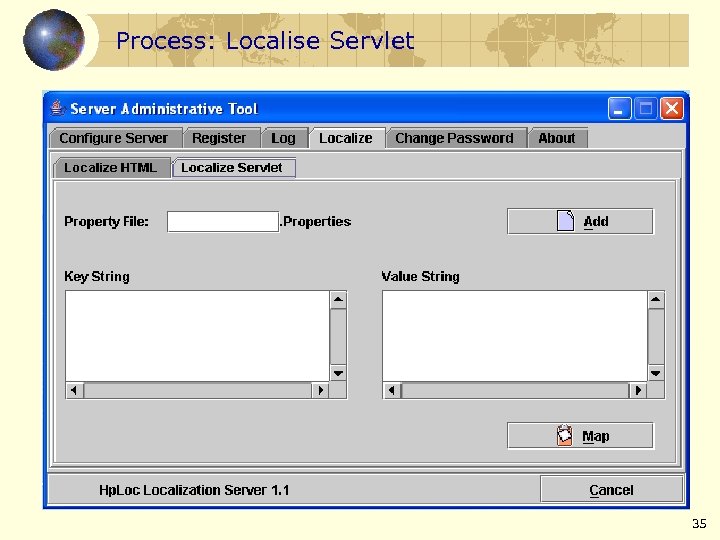Click the Value String scroll up arrow

[656, 300]
